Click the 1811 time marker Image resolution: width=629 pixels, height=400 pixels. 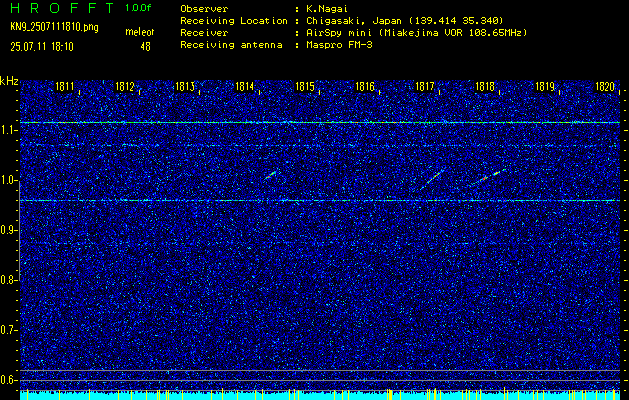[64, 86]
